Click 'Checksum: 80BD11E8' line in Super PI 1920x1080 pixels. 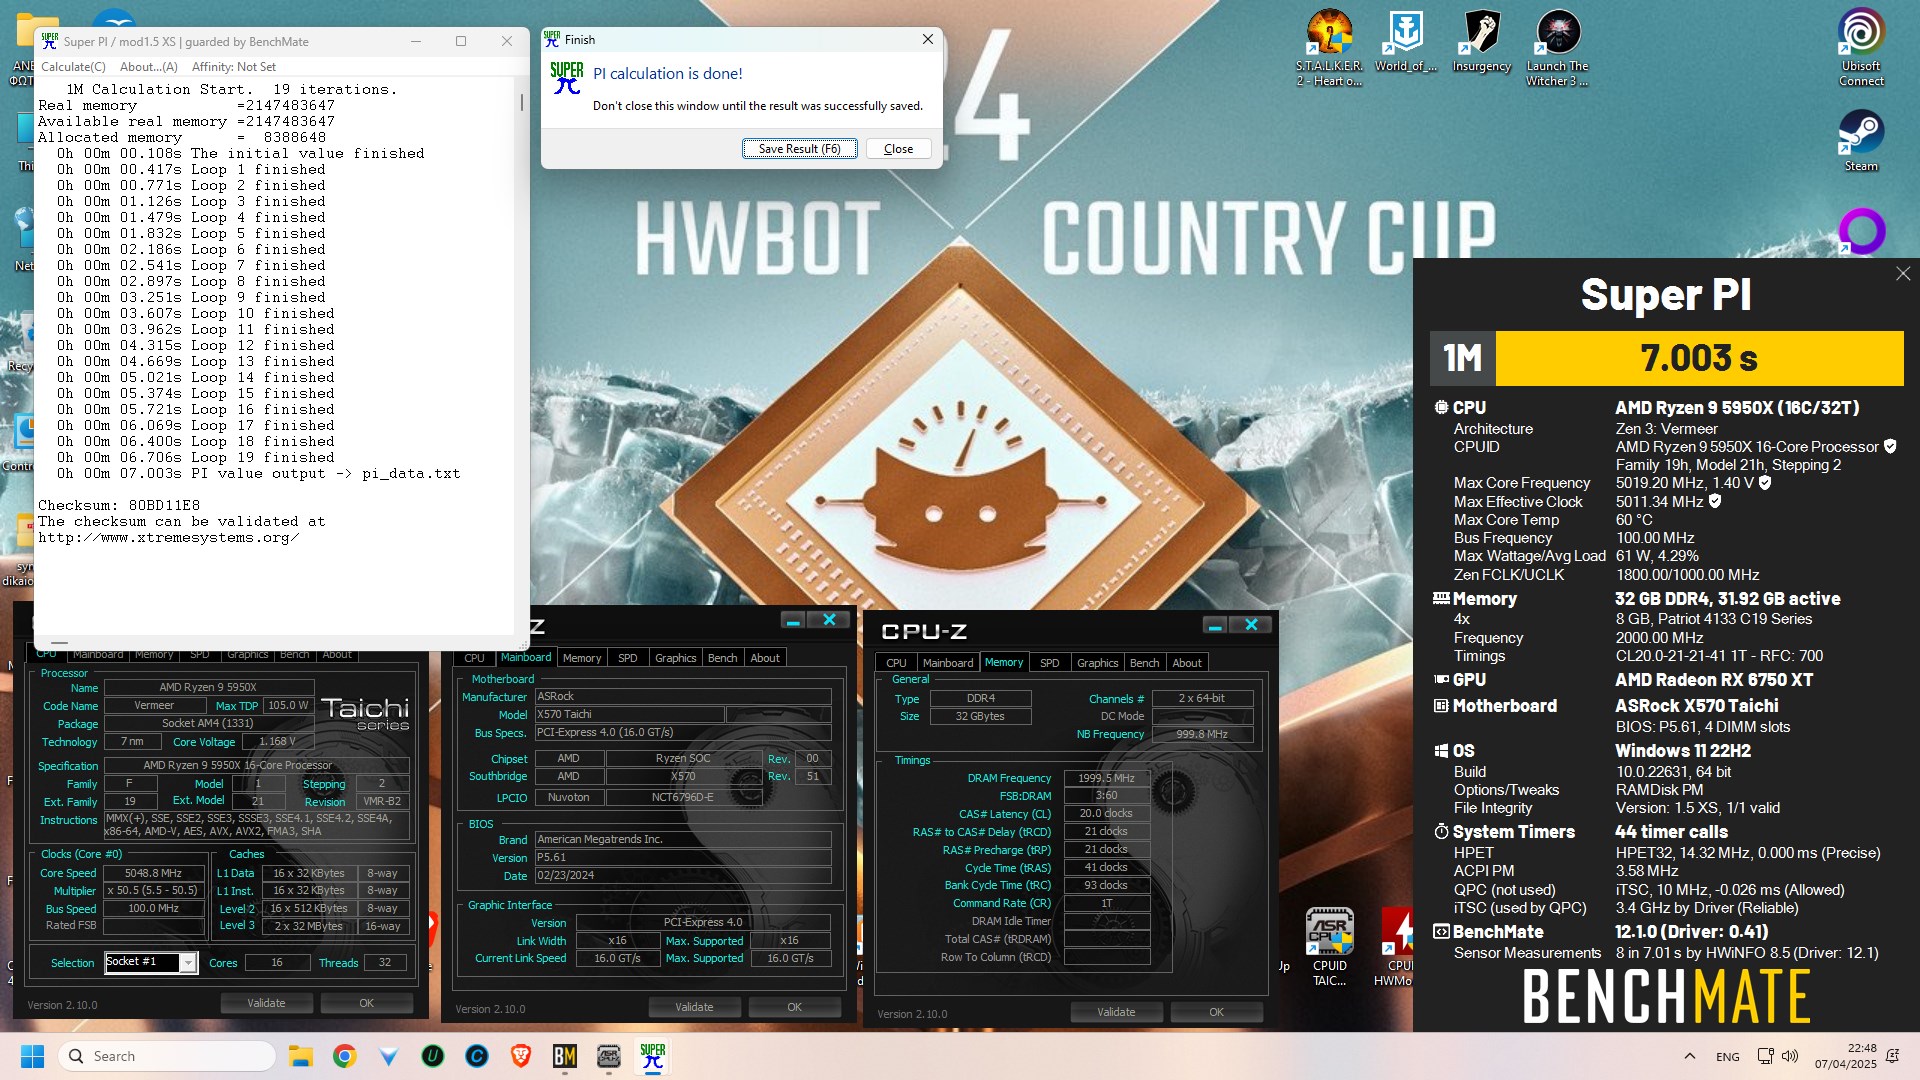[x=119, y=506]
